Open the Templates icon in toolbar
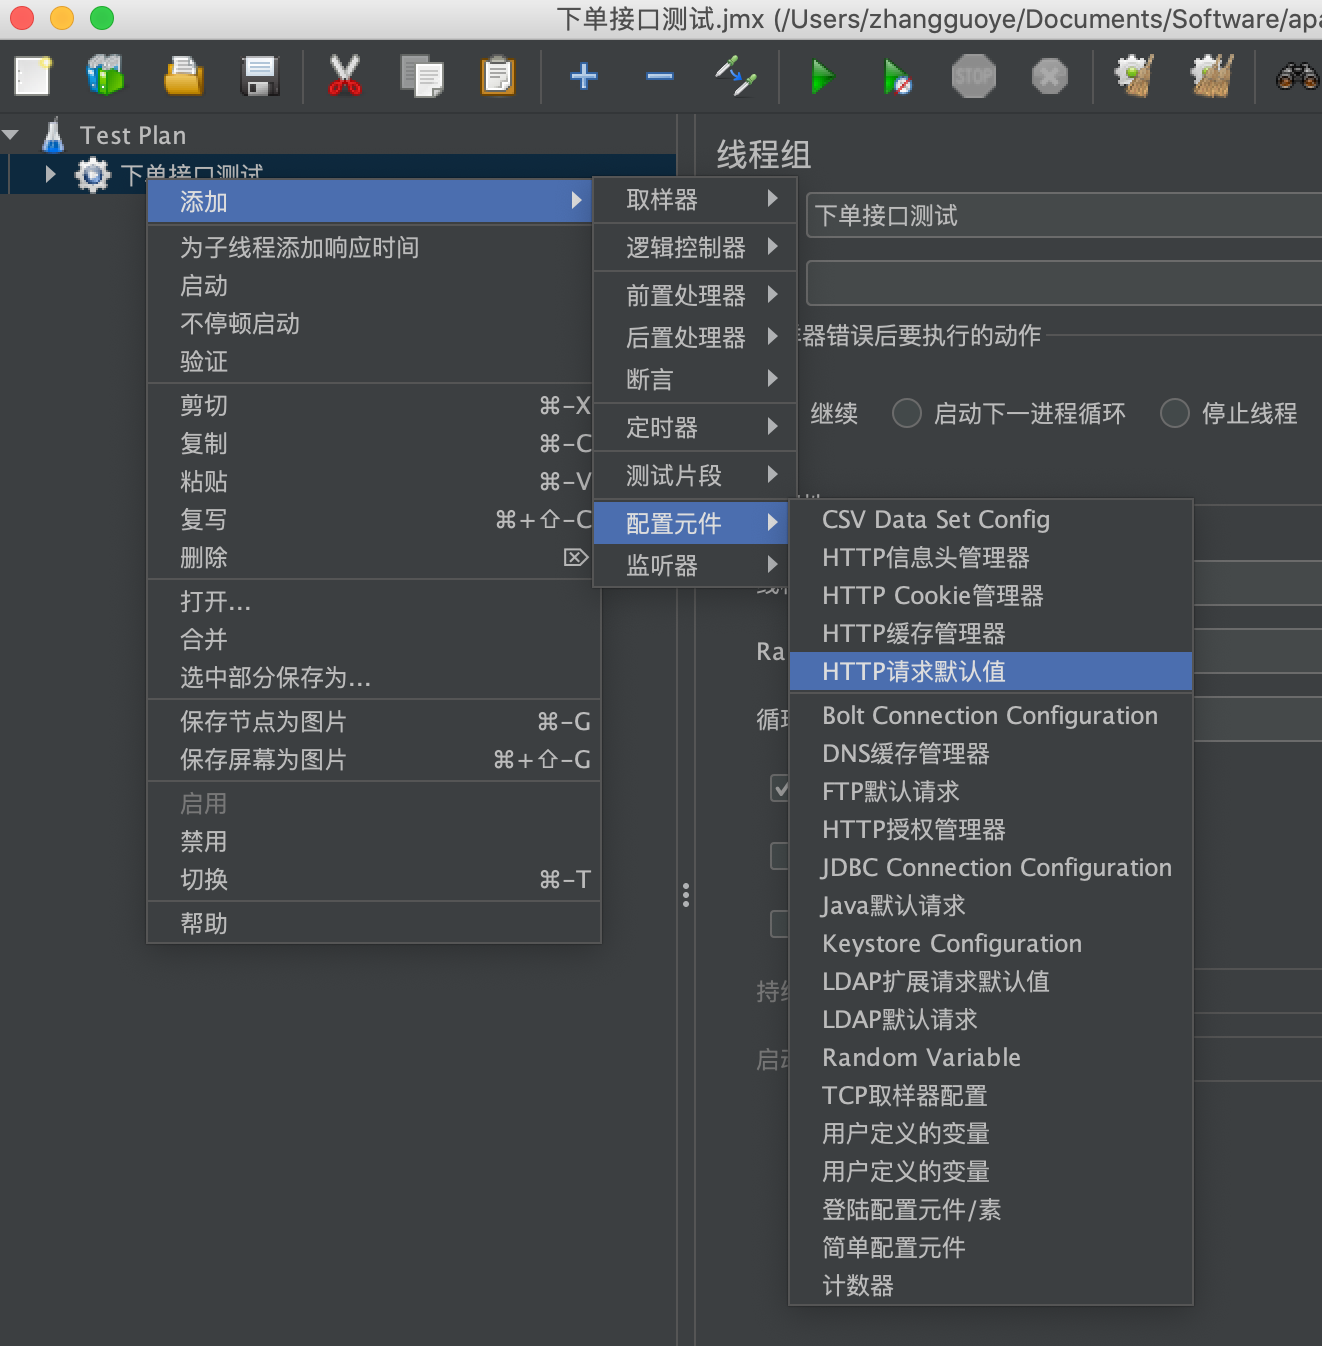The width and height of the screenshot is (1322, 1346). (x=106, y=76)
